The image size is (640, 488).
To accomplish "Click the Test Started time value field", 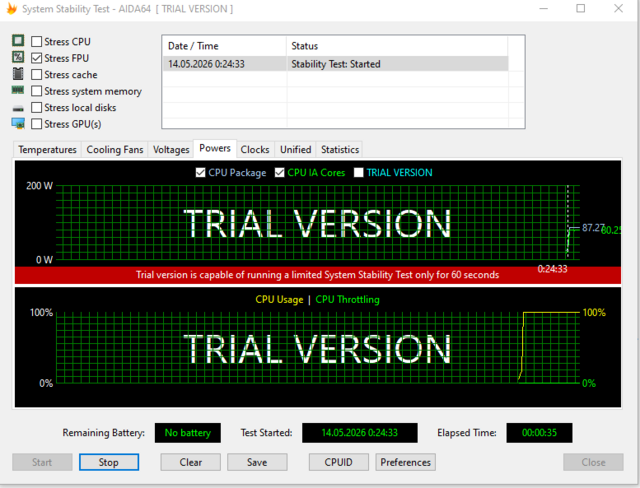I will [360, 433].
